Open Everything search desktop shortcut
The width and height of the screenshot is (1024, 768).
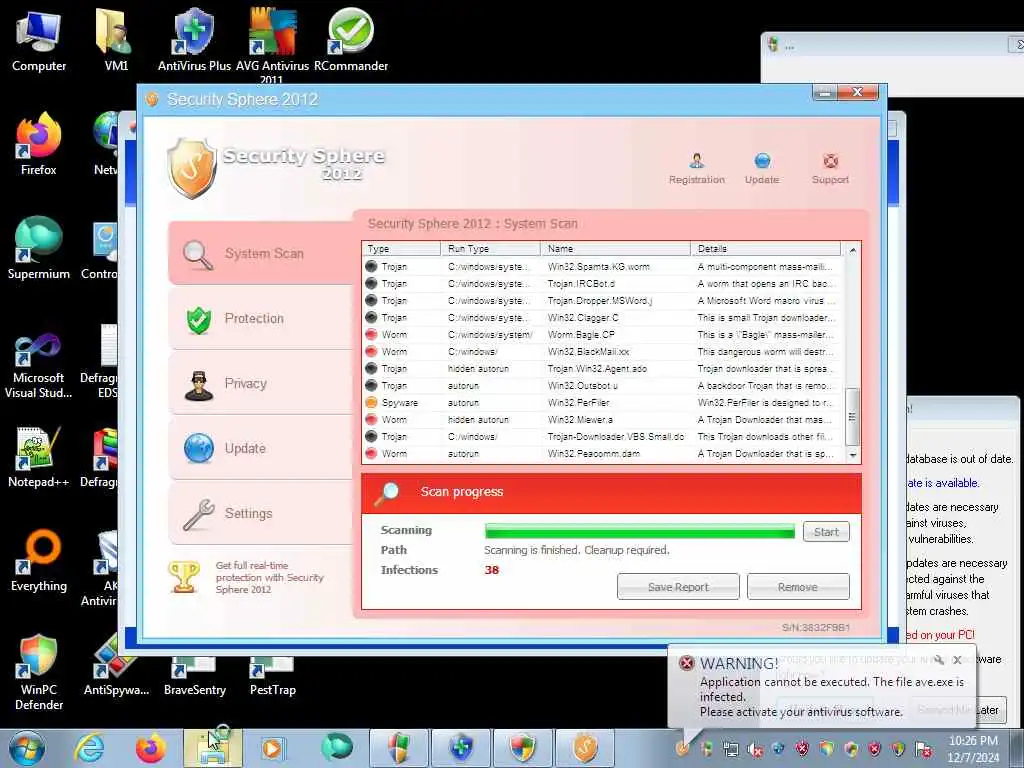tap(39, 560)
